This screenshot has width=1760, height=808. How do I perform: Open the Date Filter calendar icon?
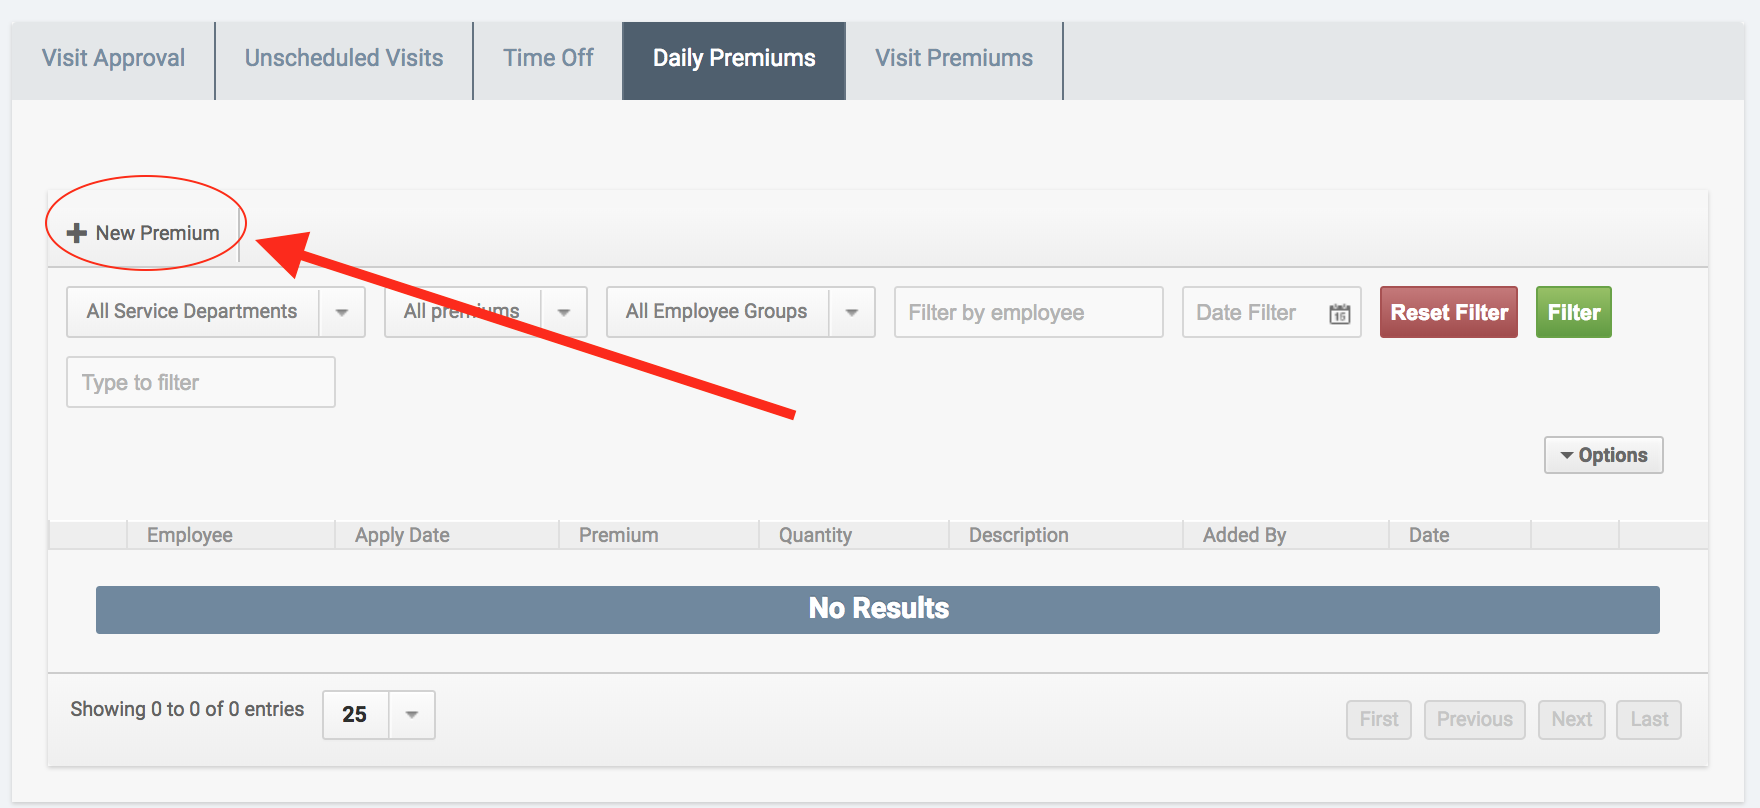coord(1339,313)
